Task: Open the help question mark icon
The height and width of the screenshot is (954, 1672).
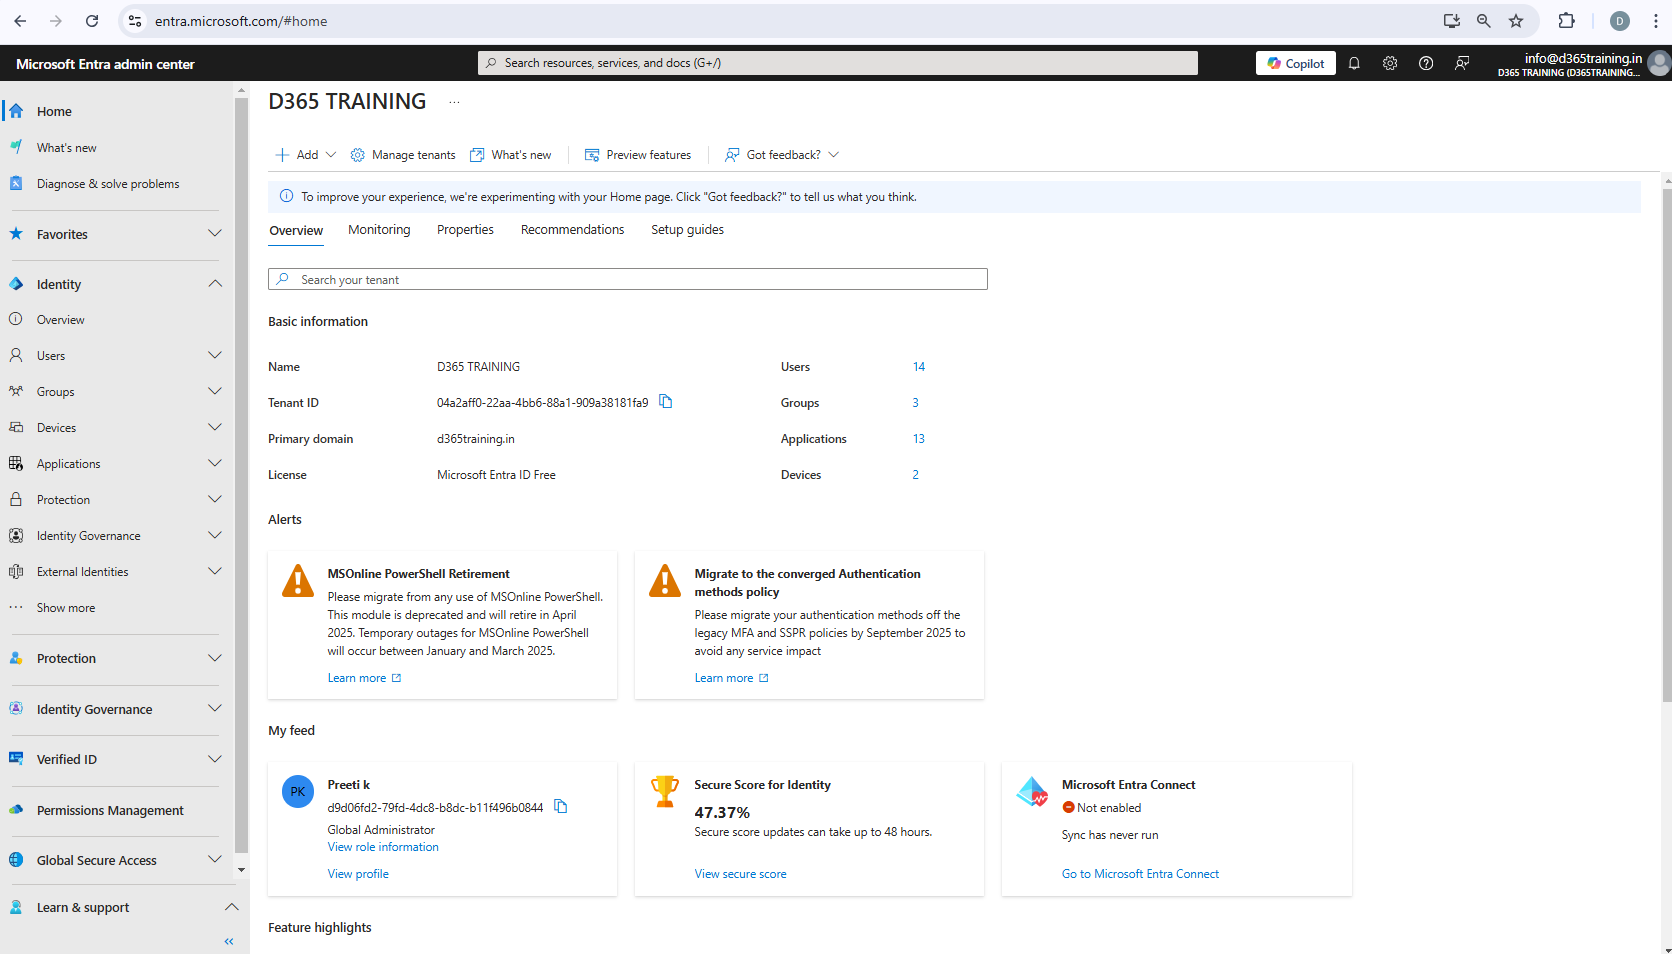Action: click(1426, 63)
